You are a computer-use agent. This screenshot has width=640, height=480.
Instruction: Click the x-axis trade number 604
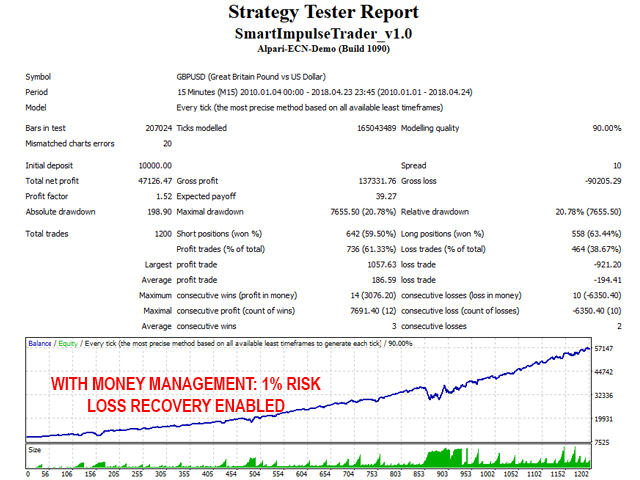click(301, 474)
